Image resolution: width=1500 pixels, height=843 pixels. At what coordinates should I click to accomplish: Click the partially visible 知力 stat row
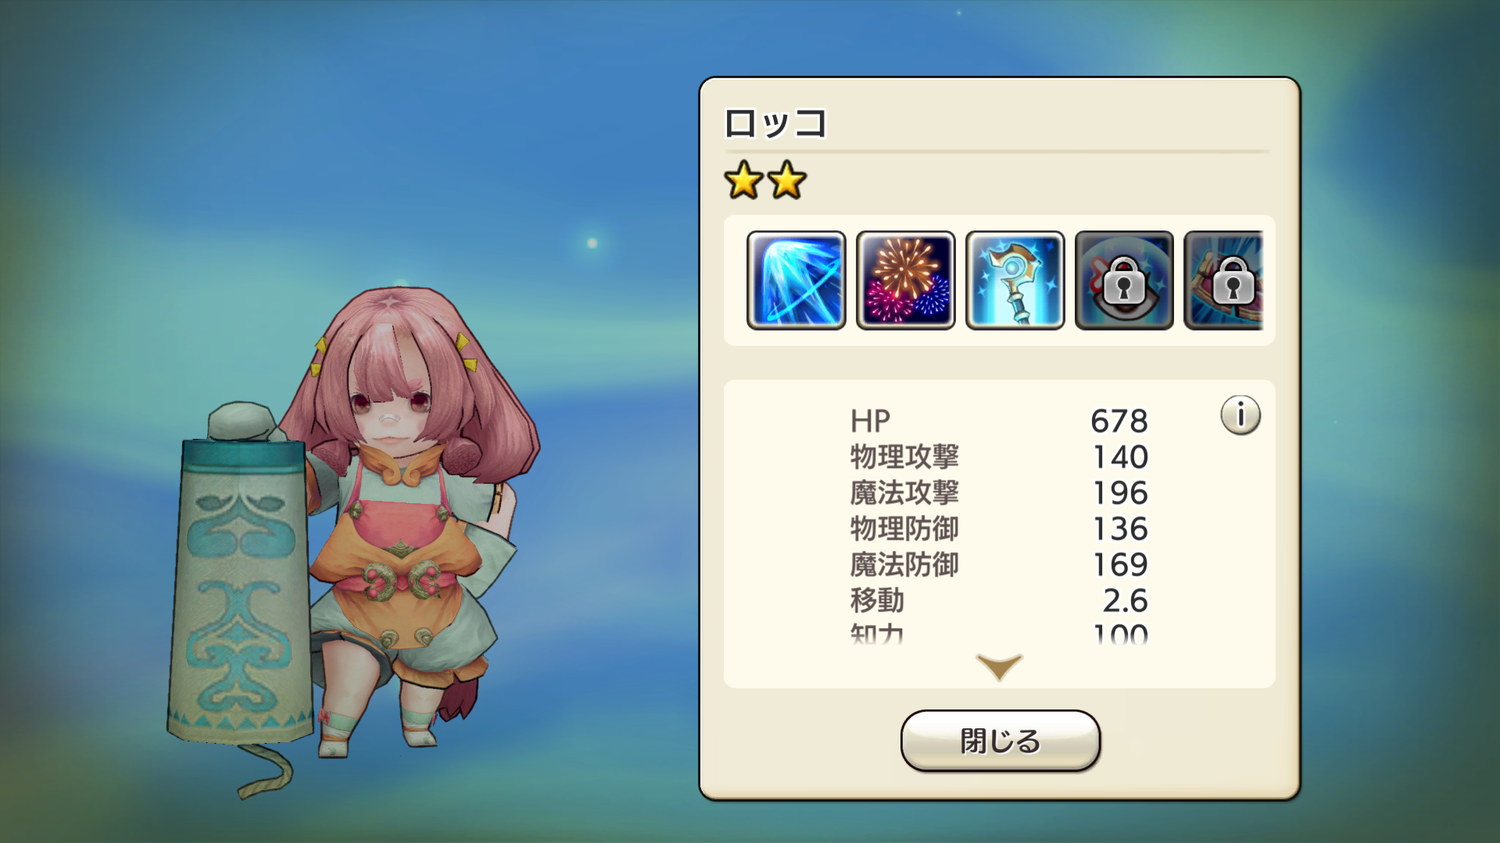999,633
